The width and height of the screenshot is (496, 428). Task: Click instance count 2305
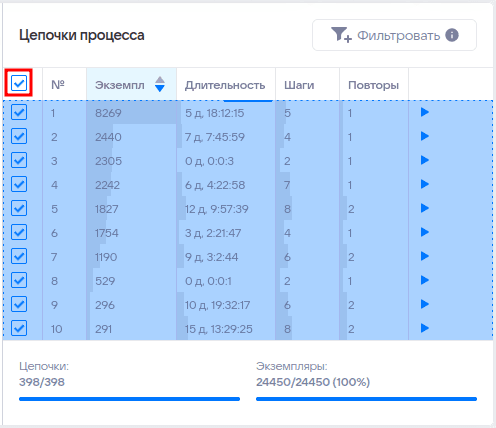point(108,161)
